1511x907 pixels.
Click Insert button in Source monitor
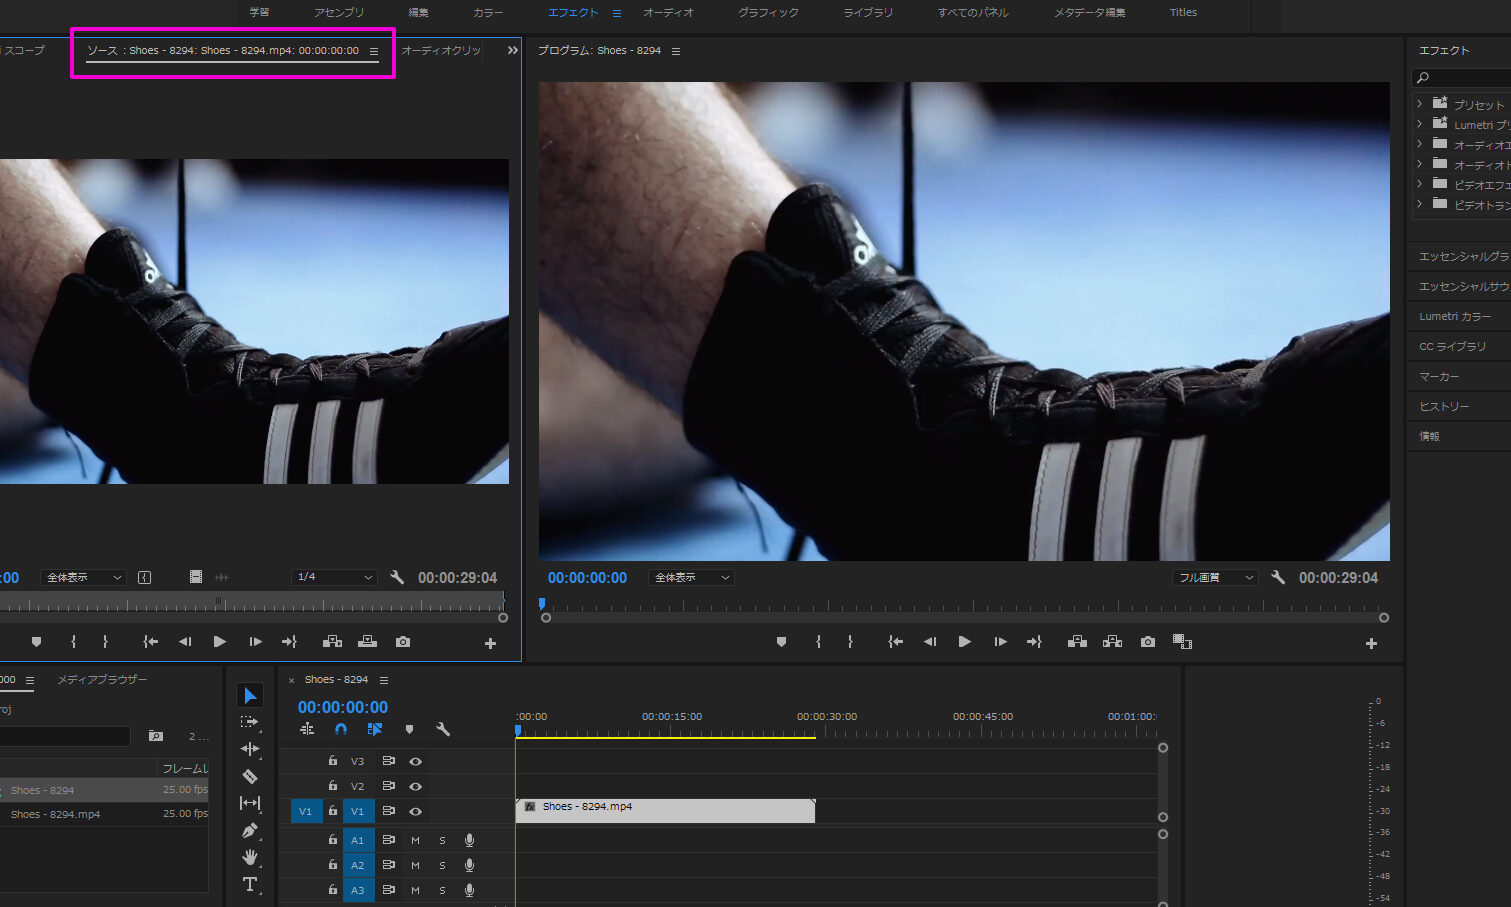coord(332,642)
